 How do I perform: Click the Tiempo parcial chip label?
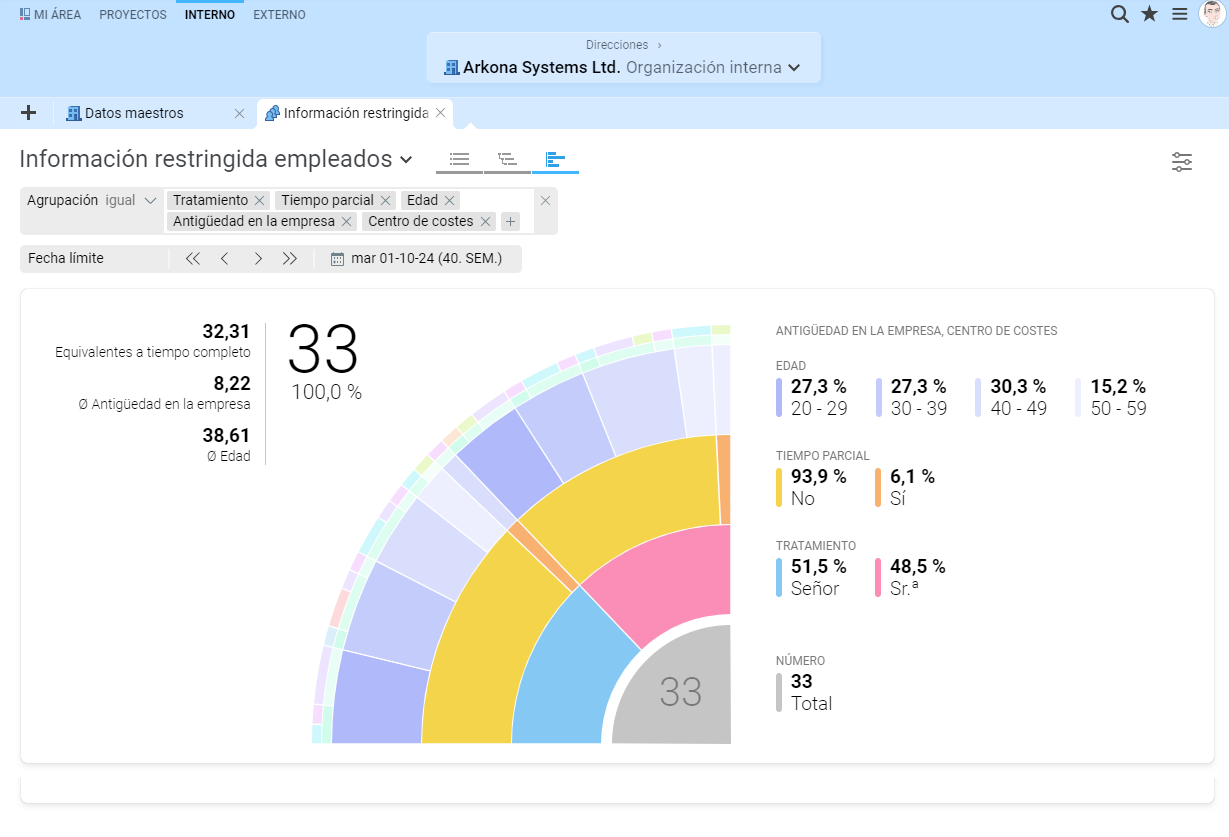327,201
